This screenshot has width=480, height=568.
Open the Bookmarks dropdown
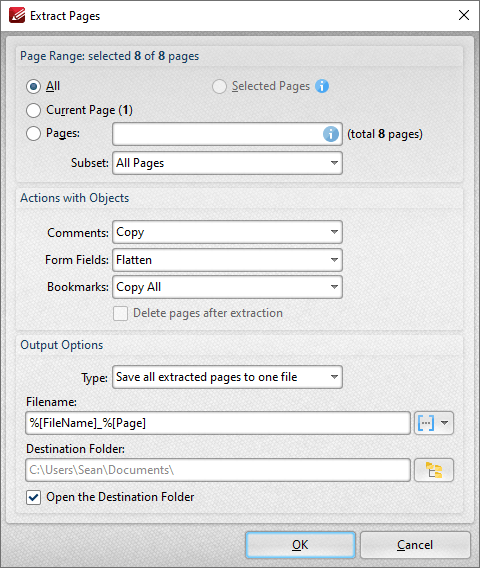coord(227,287)
